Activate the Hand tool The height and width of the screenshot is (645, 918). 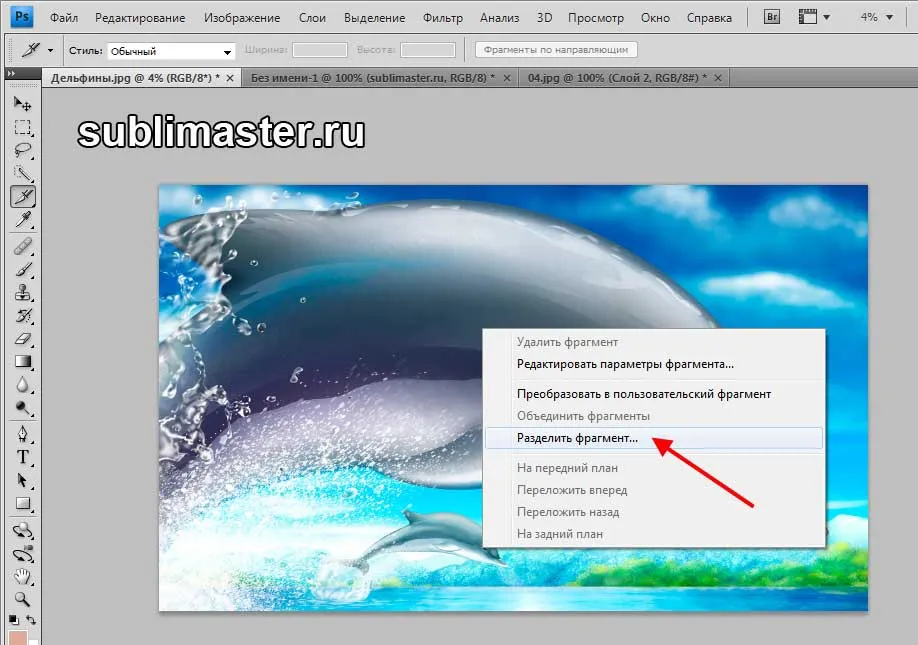click(x=22, y=576)
